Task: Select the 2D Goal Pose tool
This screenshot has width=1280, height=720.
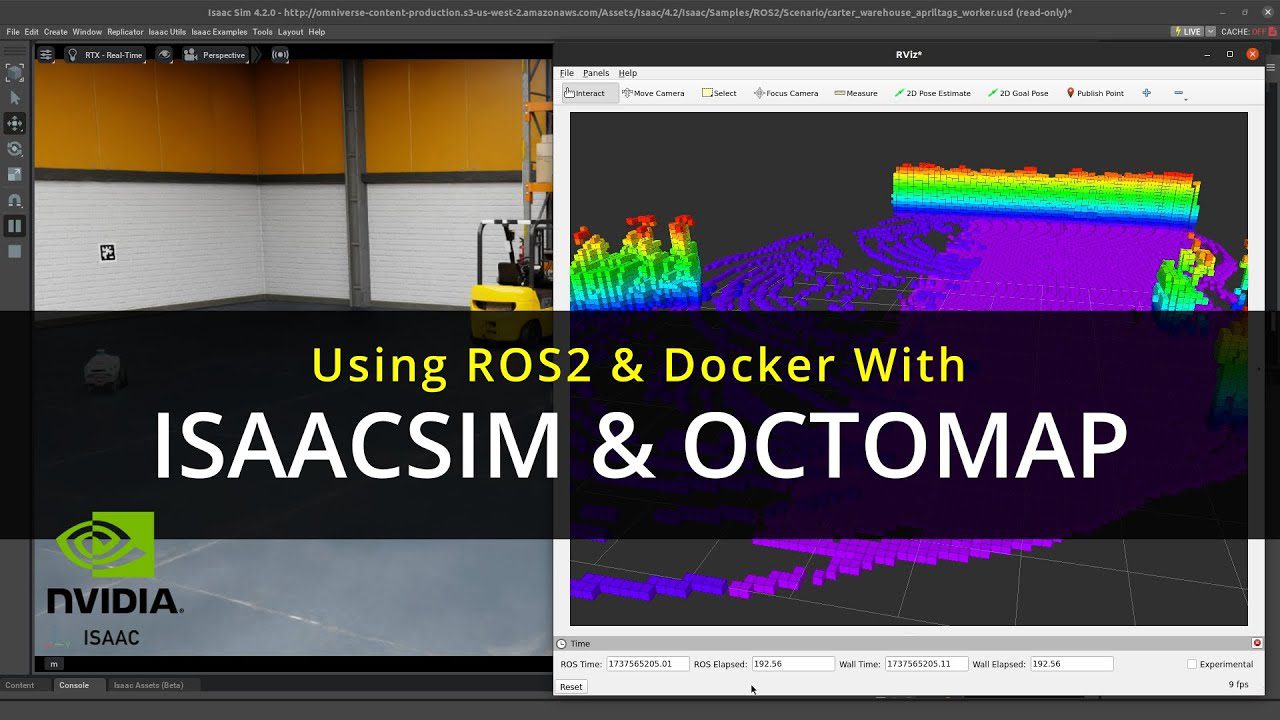Action: tap(1018, 93)
